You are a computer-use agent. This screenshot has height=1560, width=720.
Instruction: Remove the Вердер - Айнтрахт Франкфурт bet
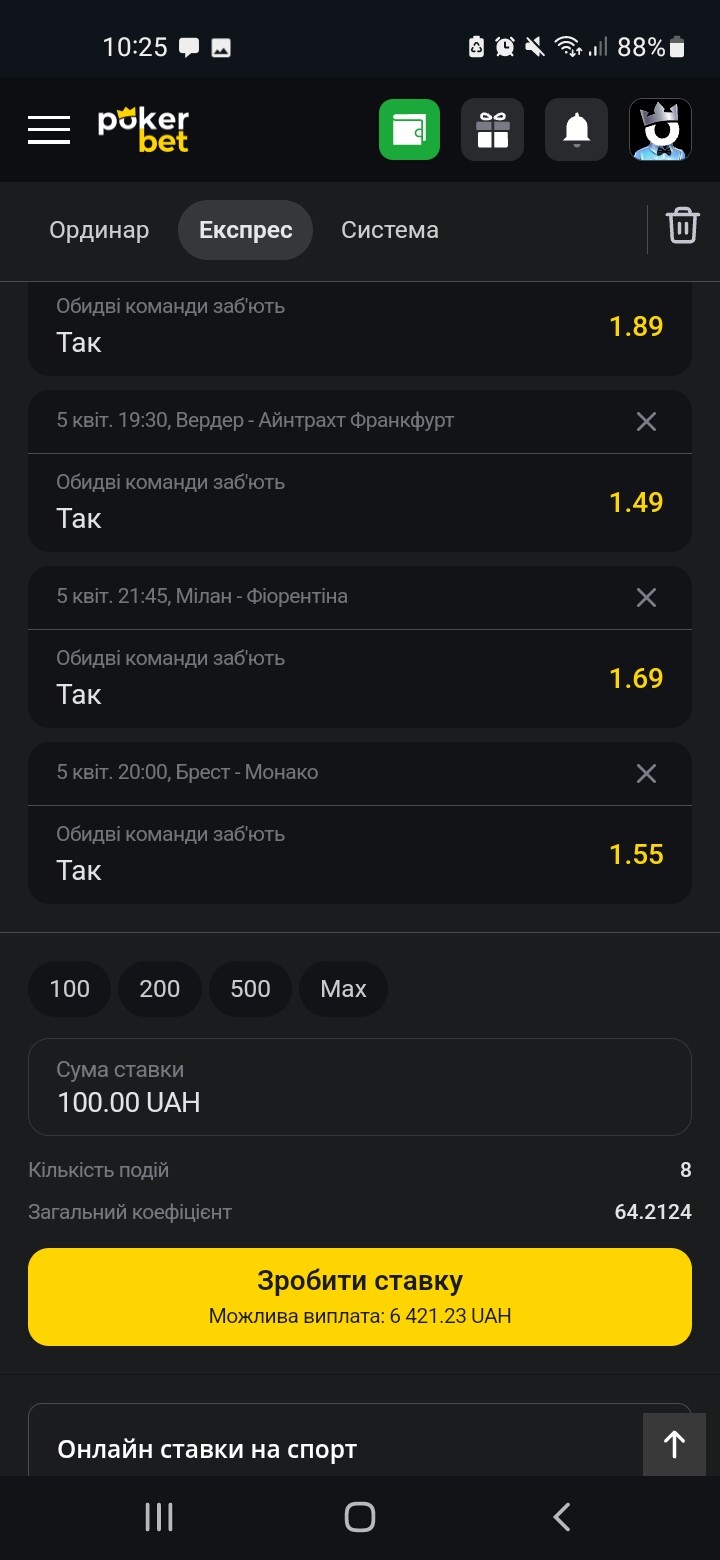(647, 421)
